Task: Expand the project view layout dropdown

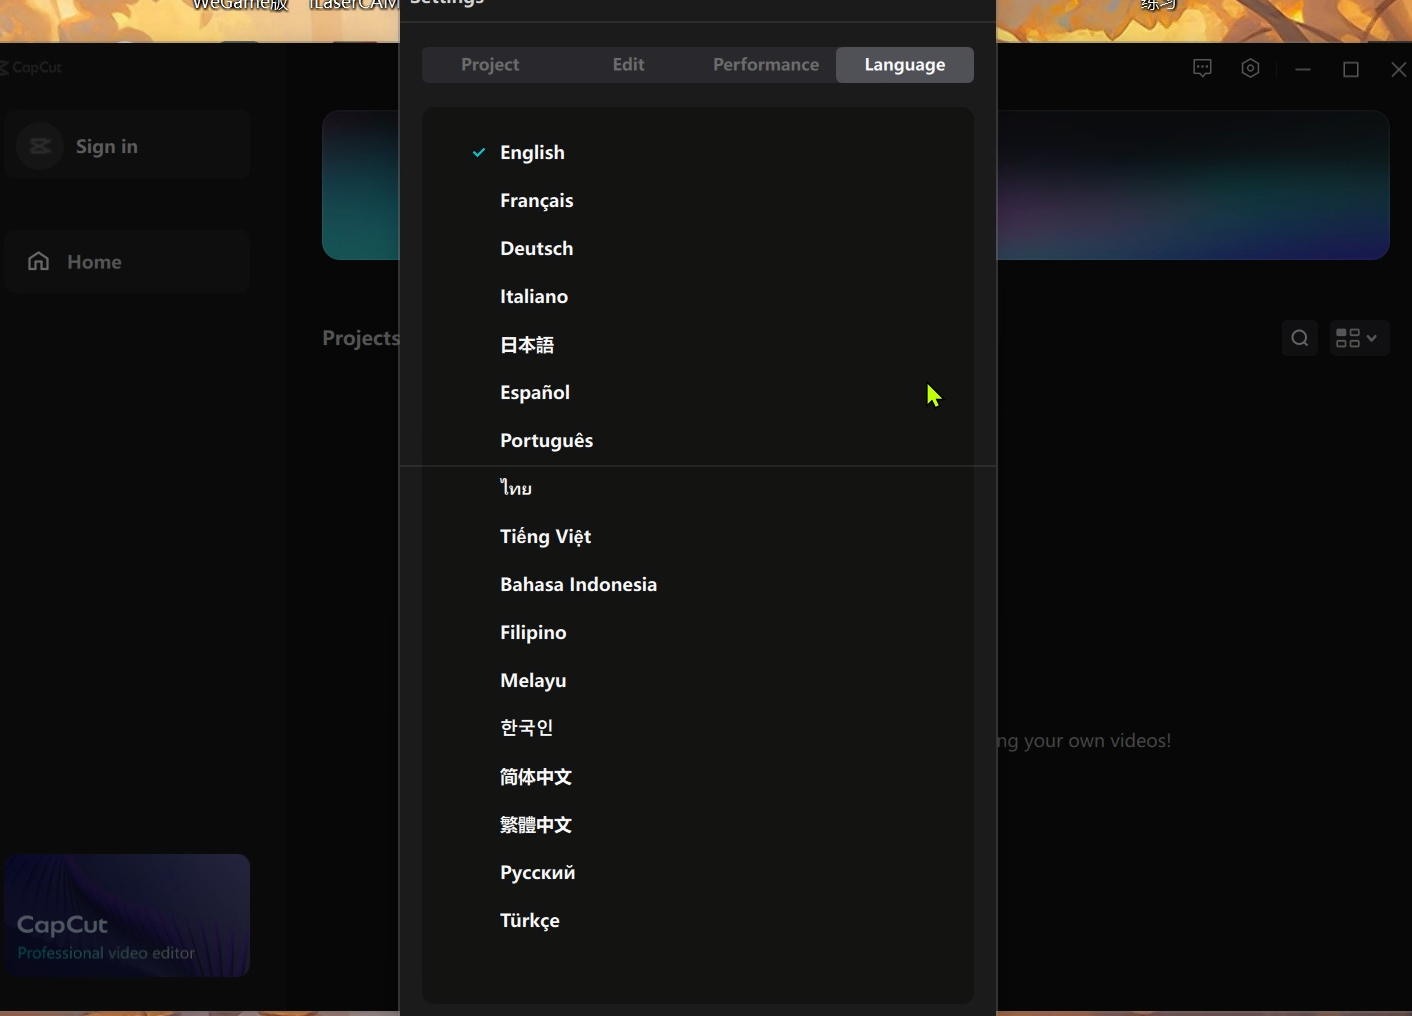Action: pyautogui.click(x=1359, y=338)
